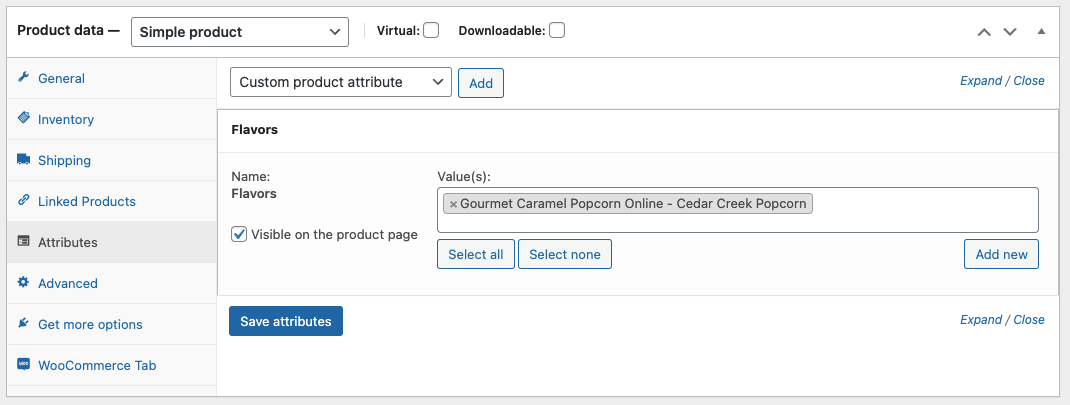The image size is (1070, 405).
Task: Open the Inventory tab
Action: (66, 120)
